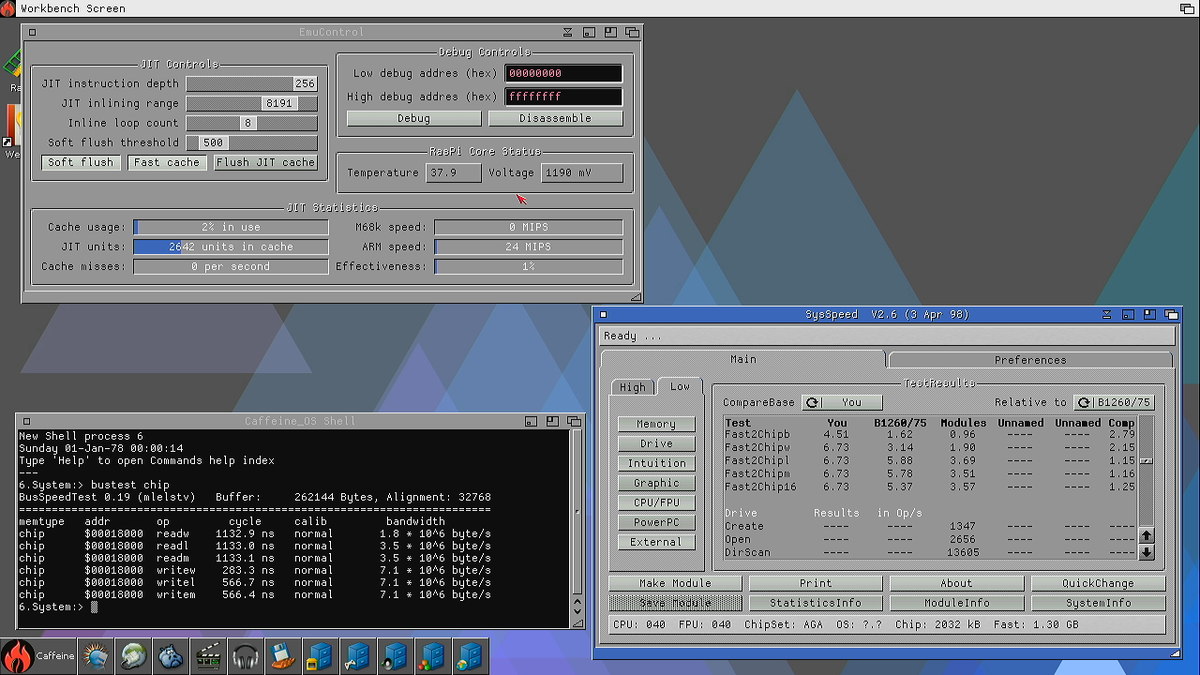Cycle the 'Relative to' B1260/75 selector
The image size is (1200, 675).
1113,402
